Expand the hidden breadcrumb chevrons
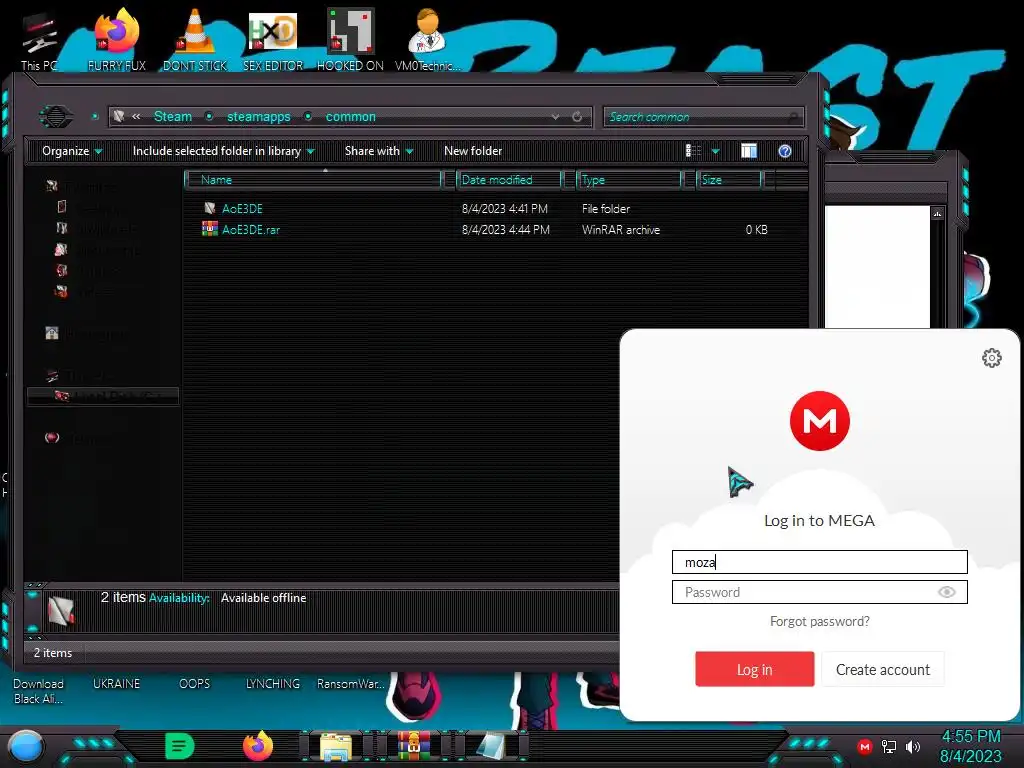This screenshot has height=768, width=1024. [136, 116]
